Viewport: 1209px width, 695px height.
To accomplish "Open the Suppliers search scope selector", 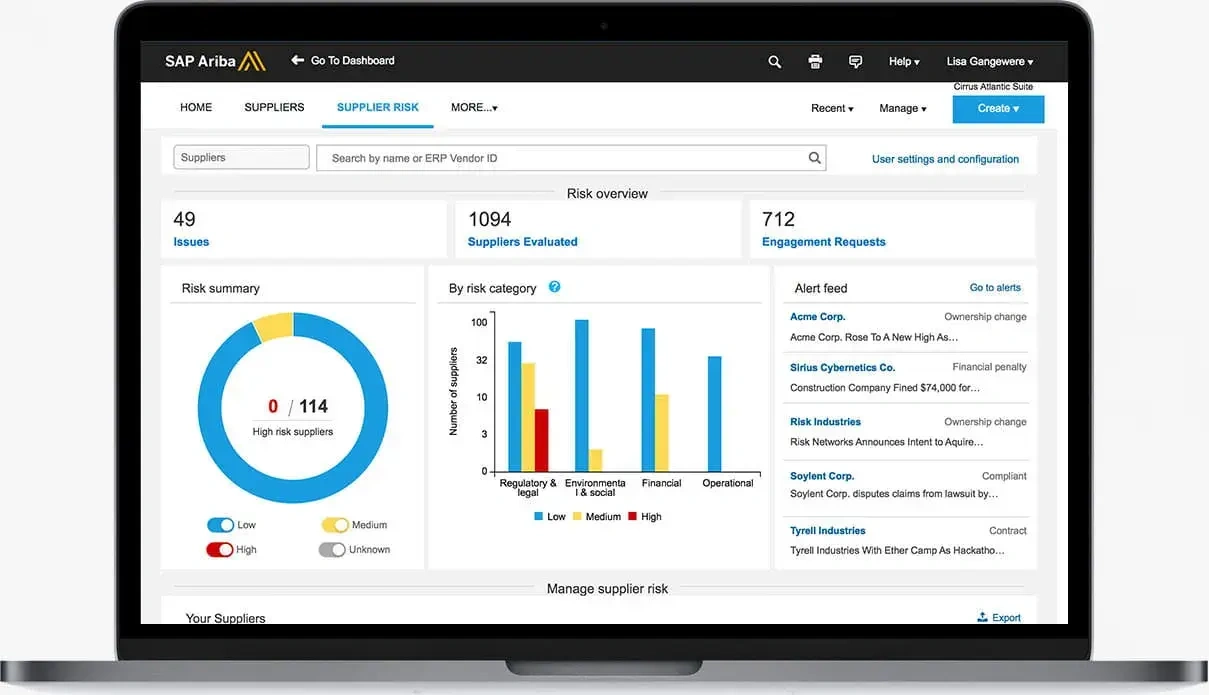I will pos(241,157).
